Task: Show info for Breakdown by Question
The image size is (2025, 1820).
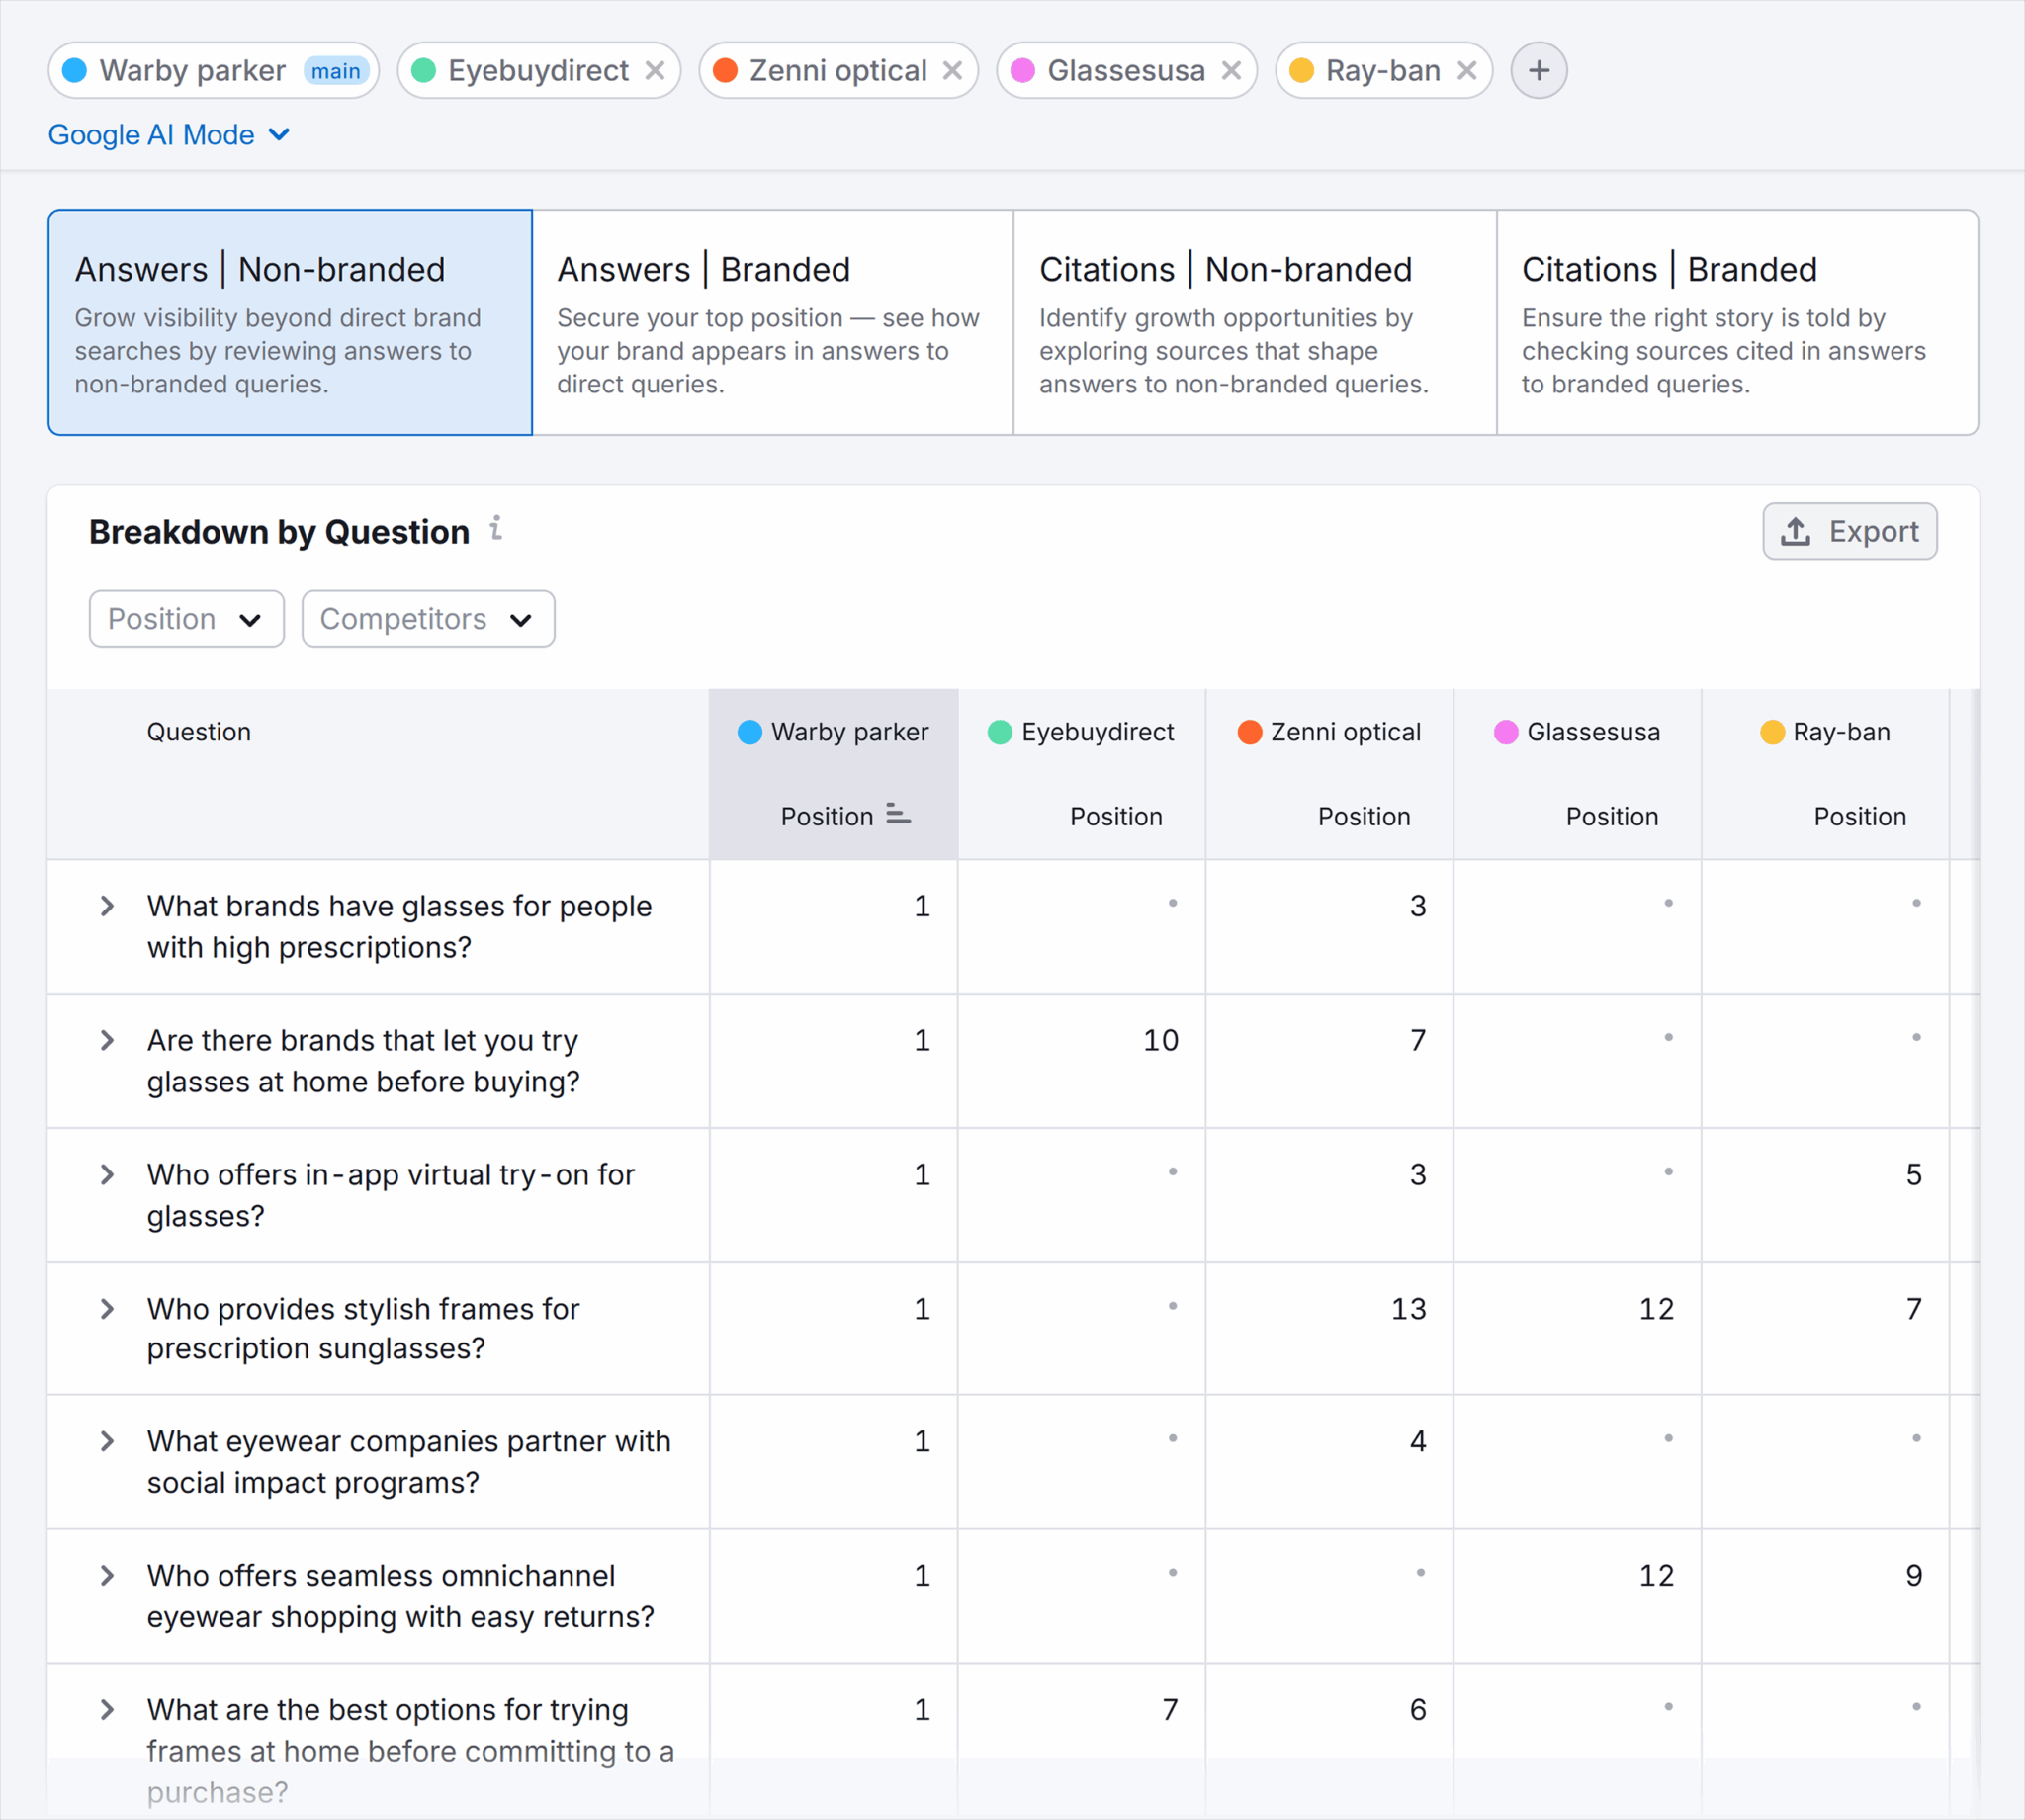Action: point(496,528)
